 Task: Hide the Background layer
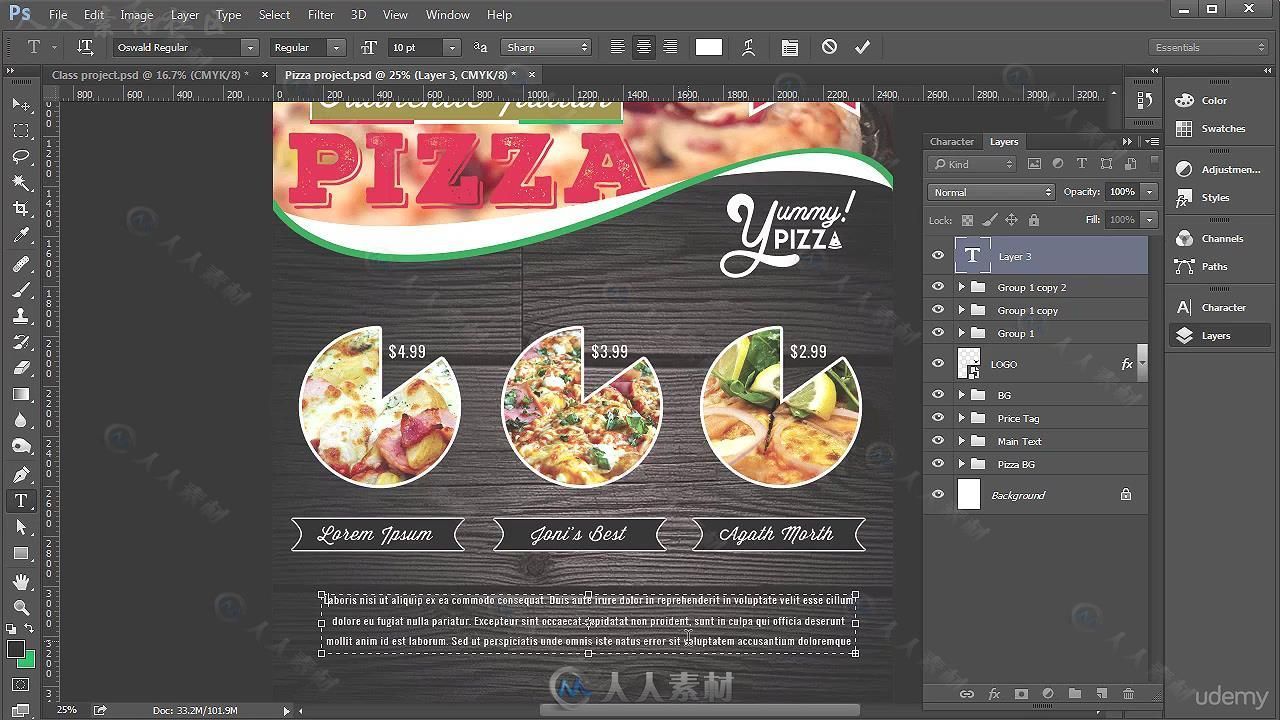click(938, 495)
